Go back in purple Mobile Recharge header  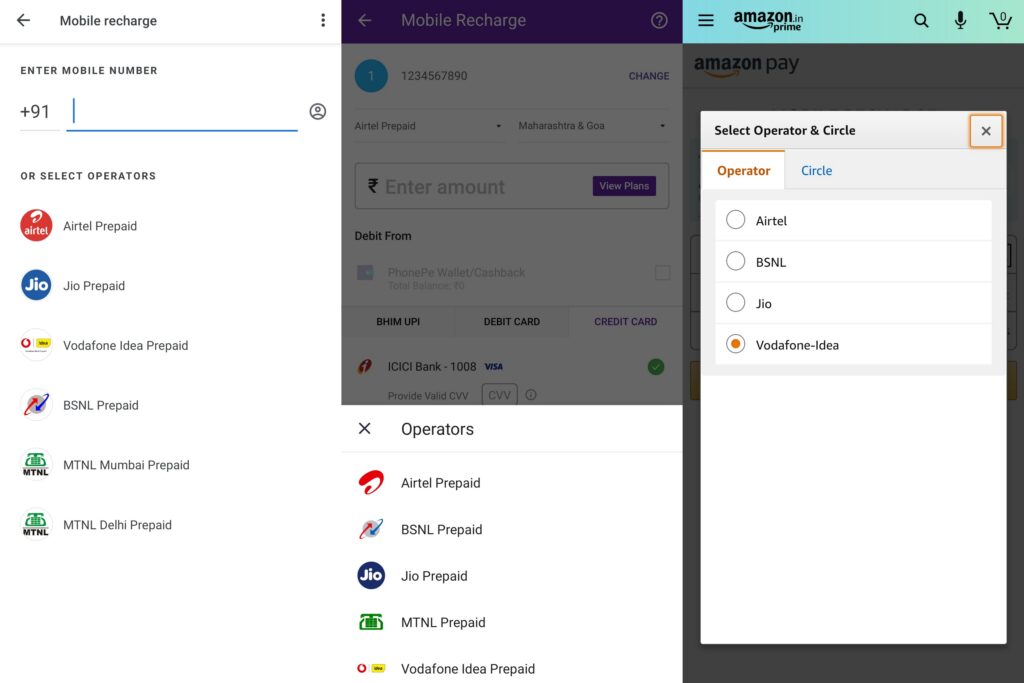(x=365, y=20)
